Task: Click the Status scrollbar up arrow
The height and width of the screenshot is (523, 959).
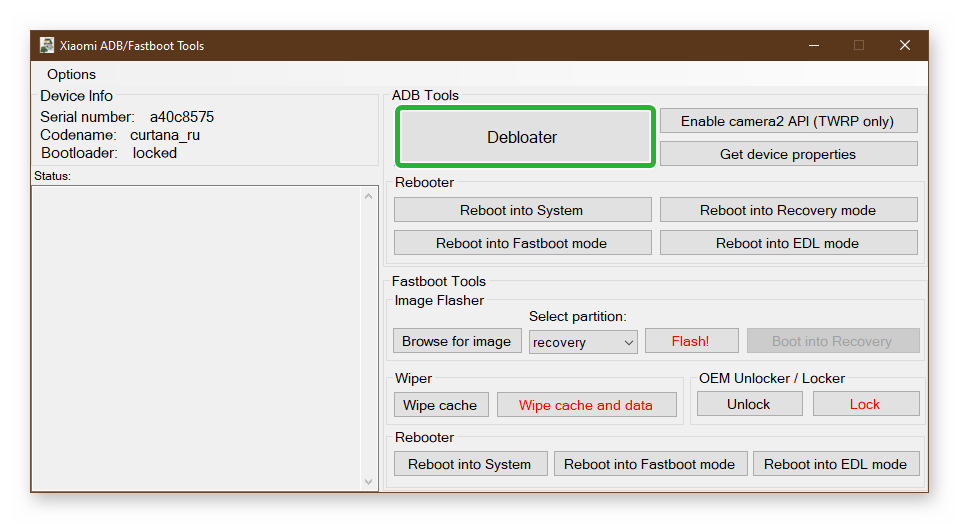Action: coord(368,196)
